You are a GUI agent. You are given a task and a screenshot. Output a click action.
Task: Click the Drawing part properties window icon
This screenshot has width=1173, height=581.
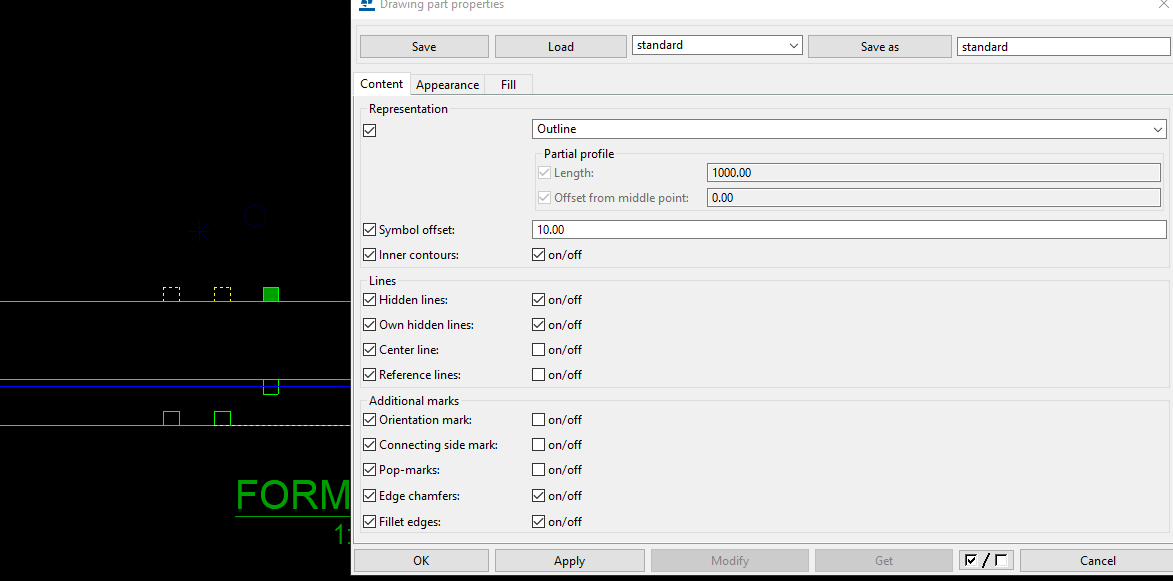(x=366, y=5)
